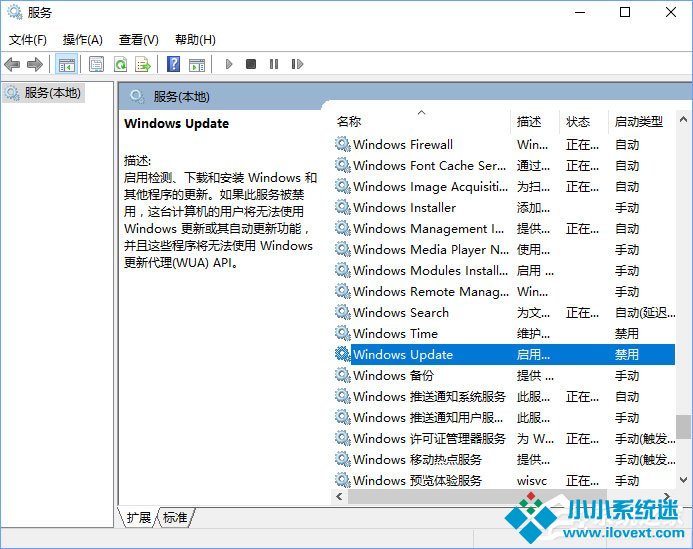Toggle the show/hide console tree icon
Image resolution: width=693 pixels, height=549 pixels.
point(67,65)
